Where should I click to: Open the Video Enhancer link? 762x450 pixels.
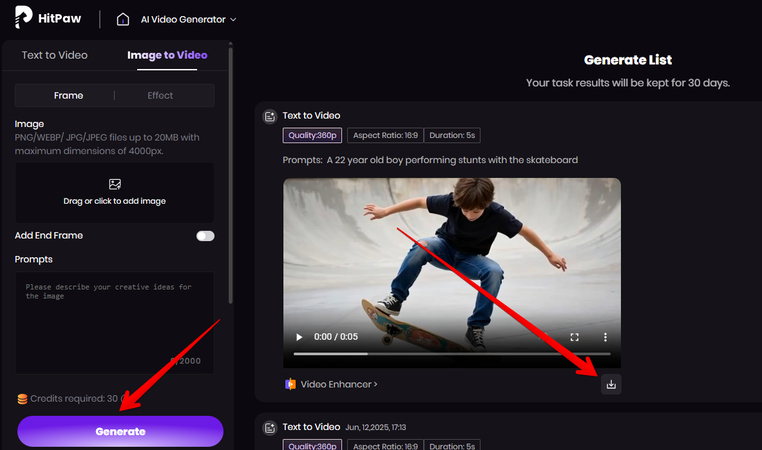point(339,384)
